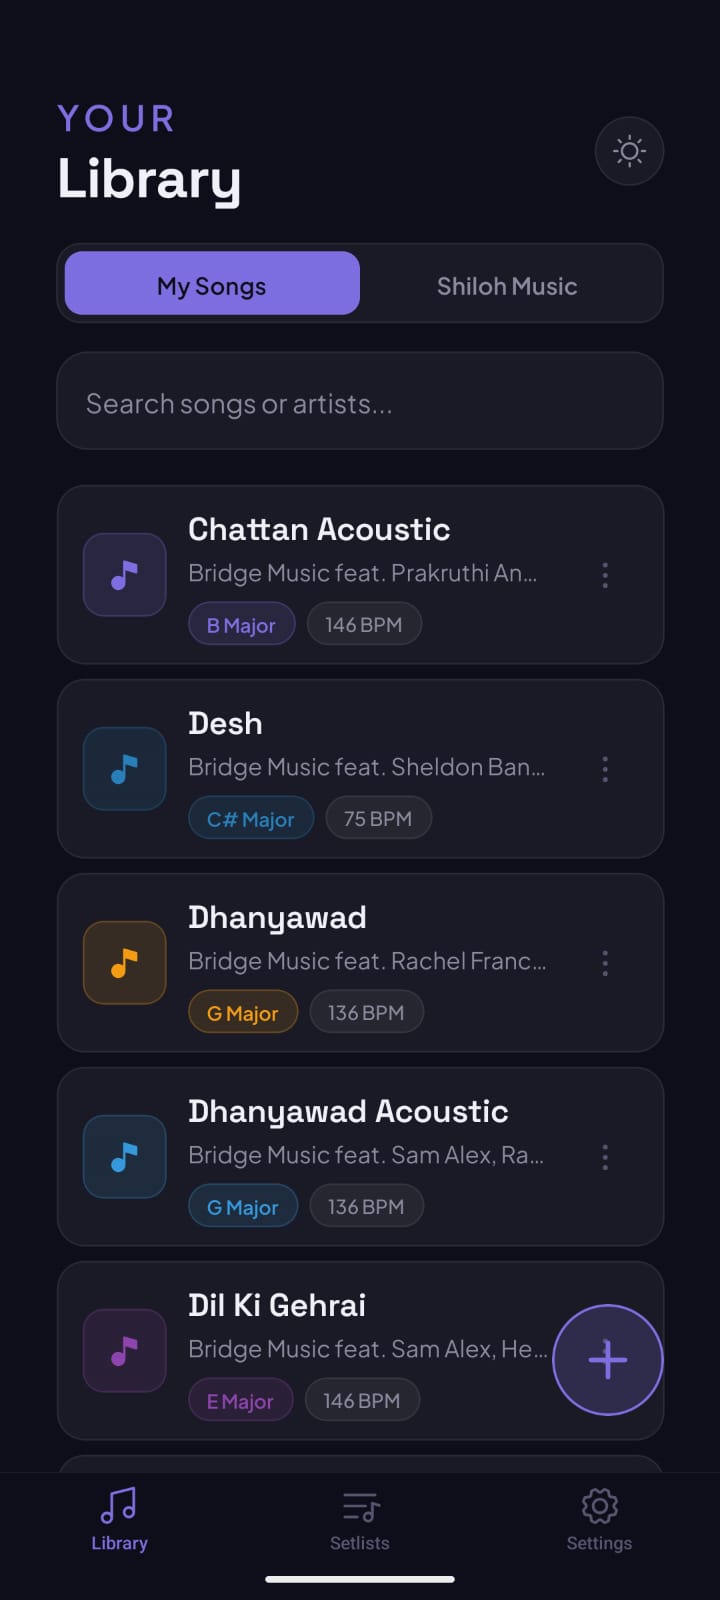This screenshot has height=1600, width=720.
Task: Tap the purple plus add-song button
Action: point(607,1359)
